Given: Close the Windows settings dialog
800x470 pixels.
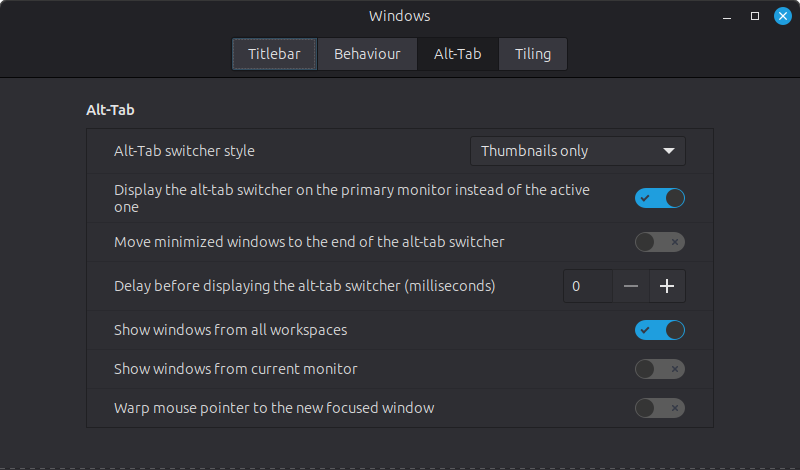Looking at the screenshot, I should click(x=783, y=16).
